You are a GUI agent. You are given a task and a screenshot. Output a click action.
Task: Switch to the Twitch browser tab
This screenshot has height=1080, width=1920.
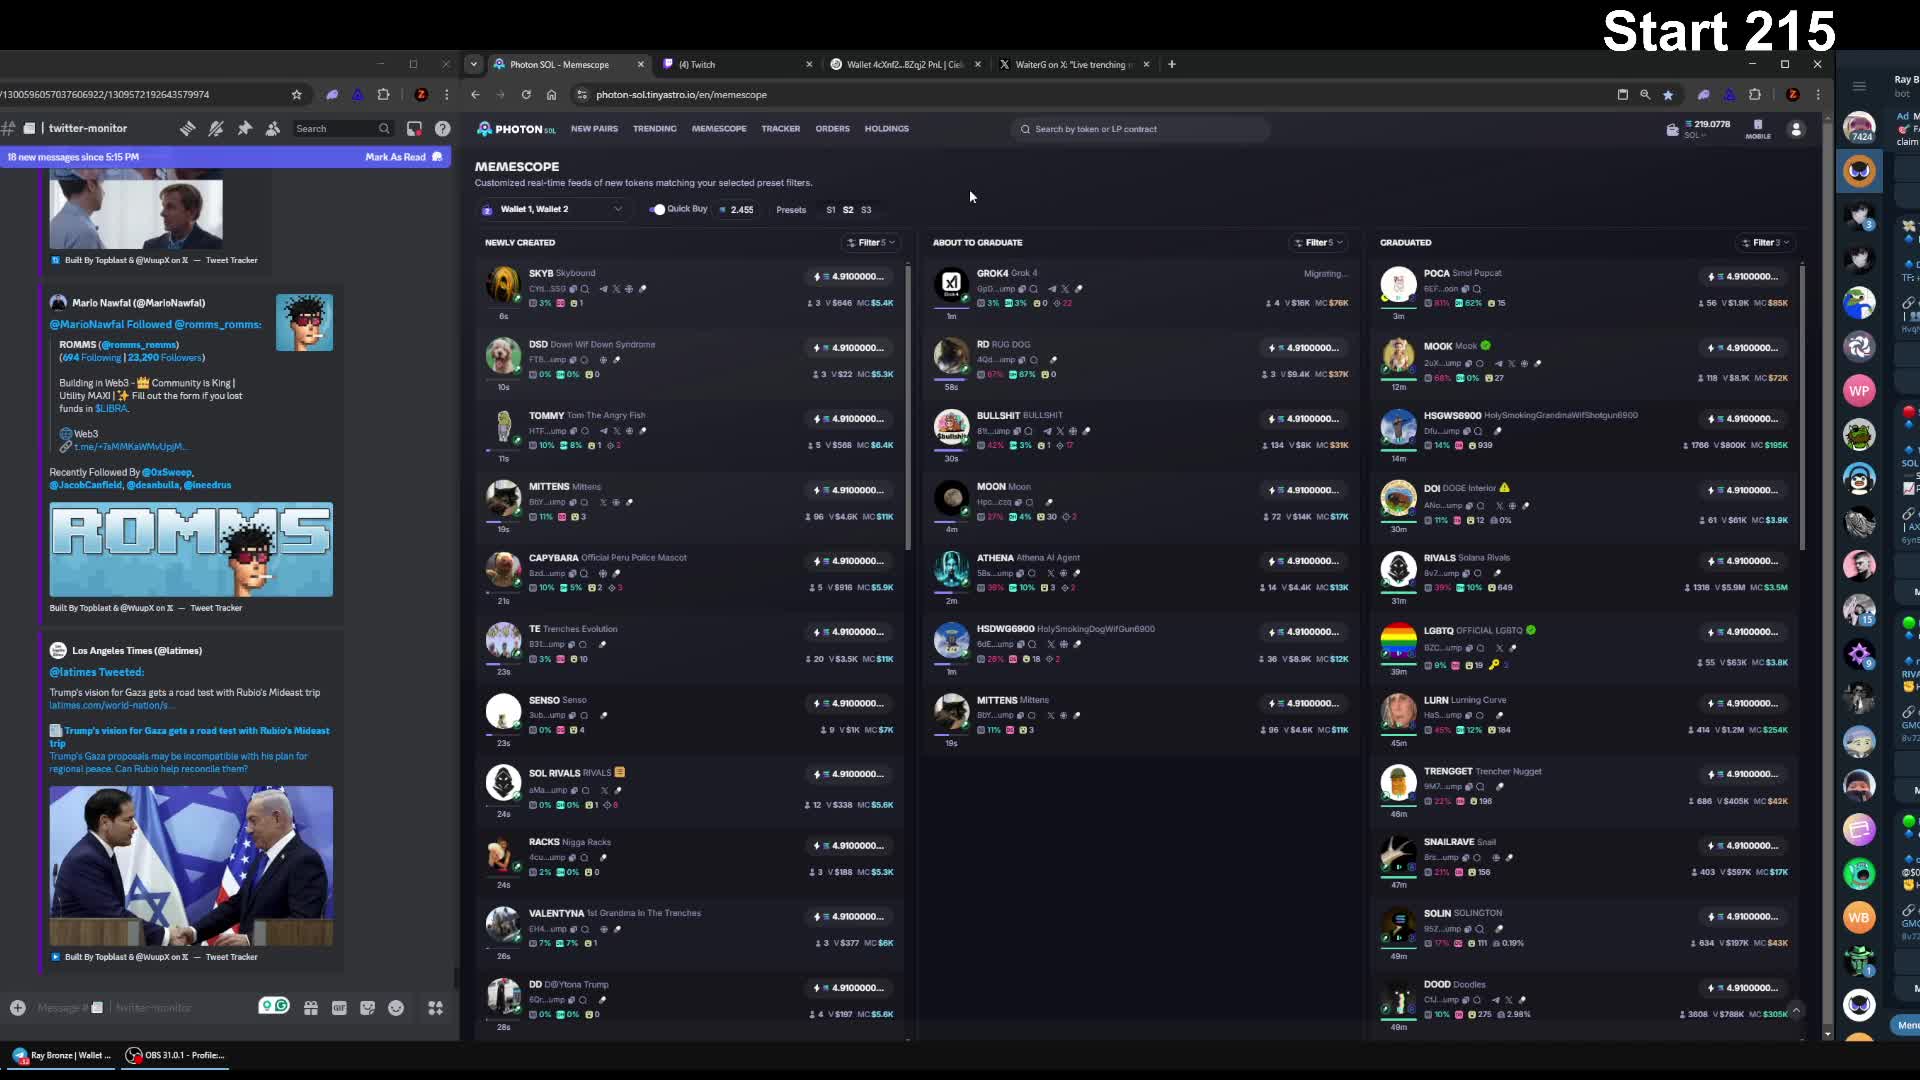click(x=736, y=64)
